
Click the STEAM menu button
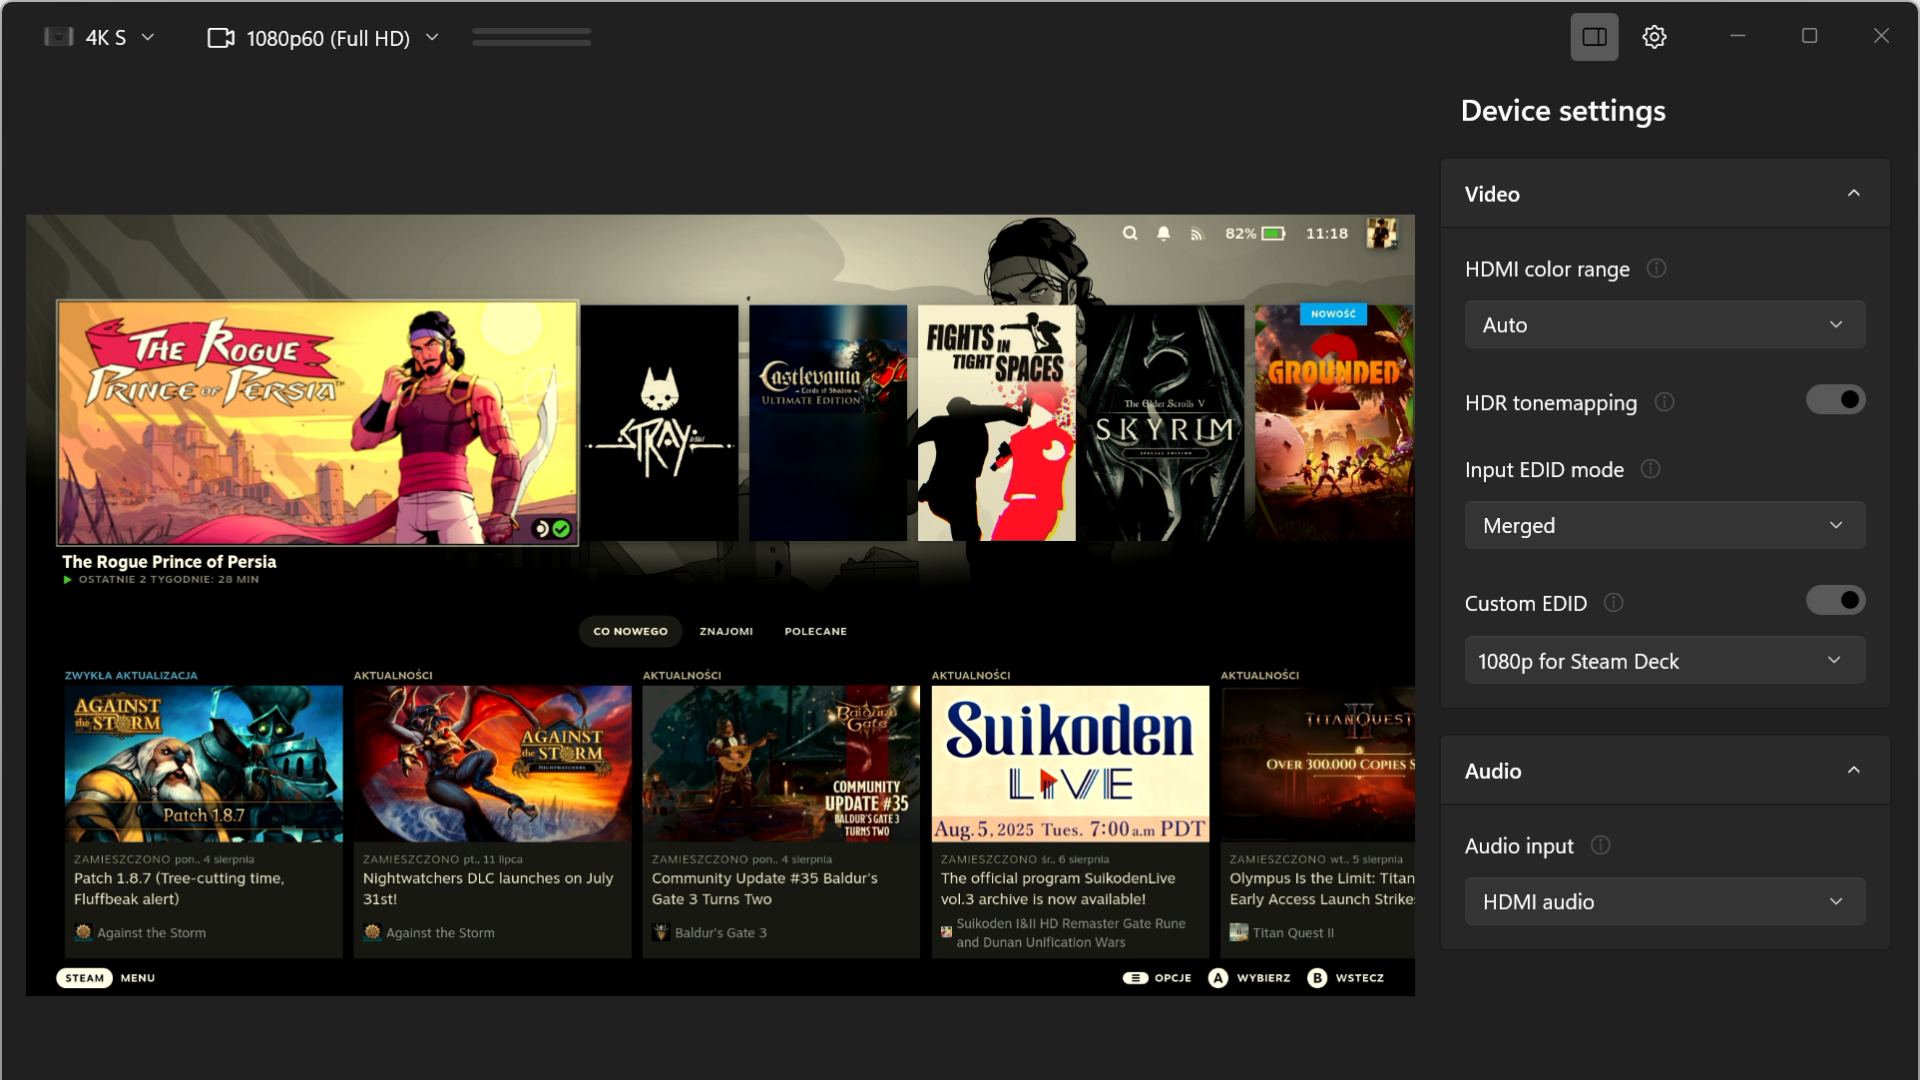click(84, 978)
